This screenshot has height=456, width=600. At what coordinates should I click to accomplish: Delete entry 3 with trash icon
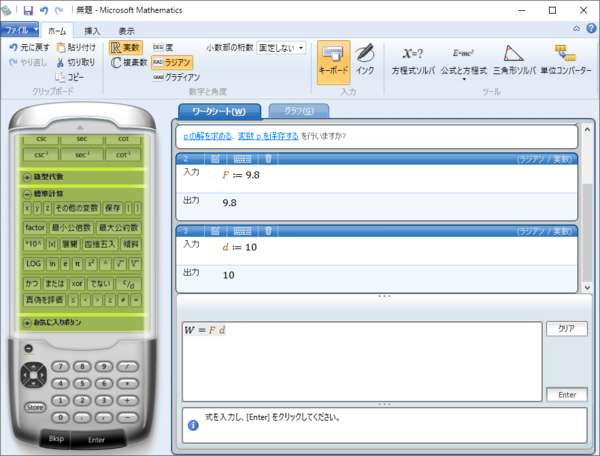tap(268, 231)
